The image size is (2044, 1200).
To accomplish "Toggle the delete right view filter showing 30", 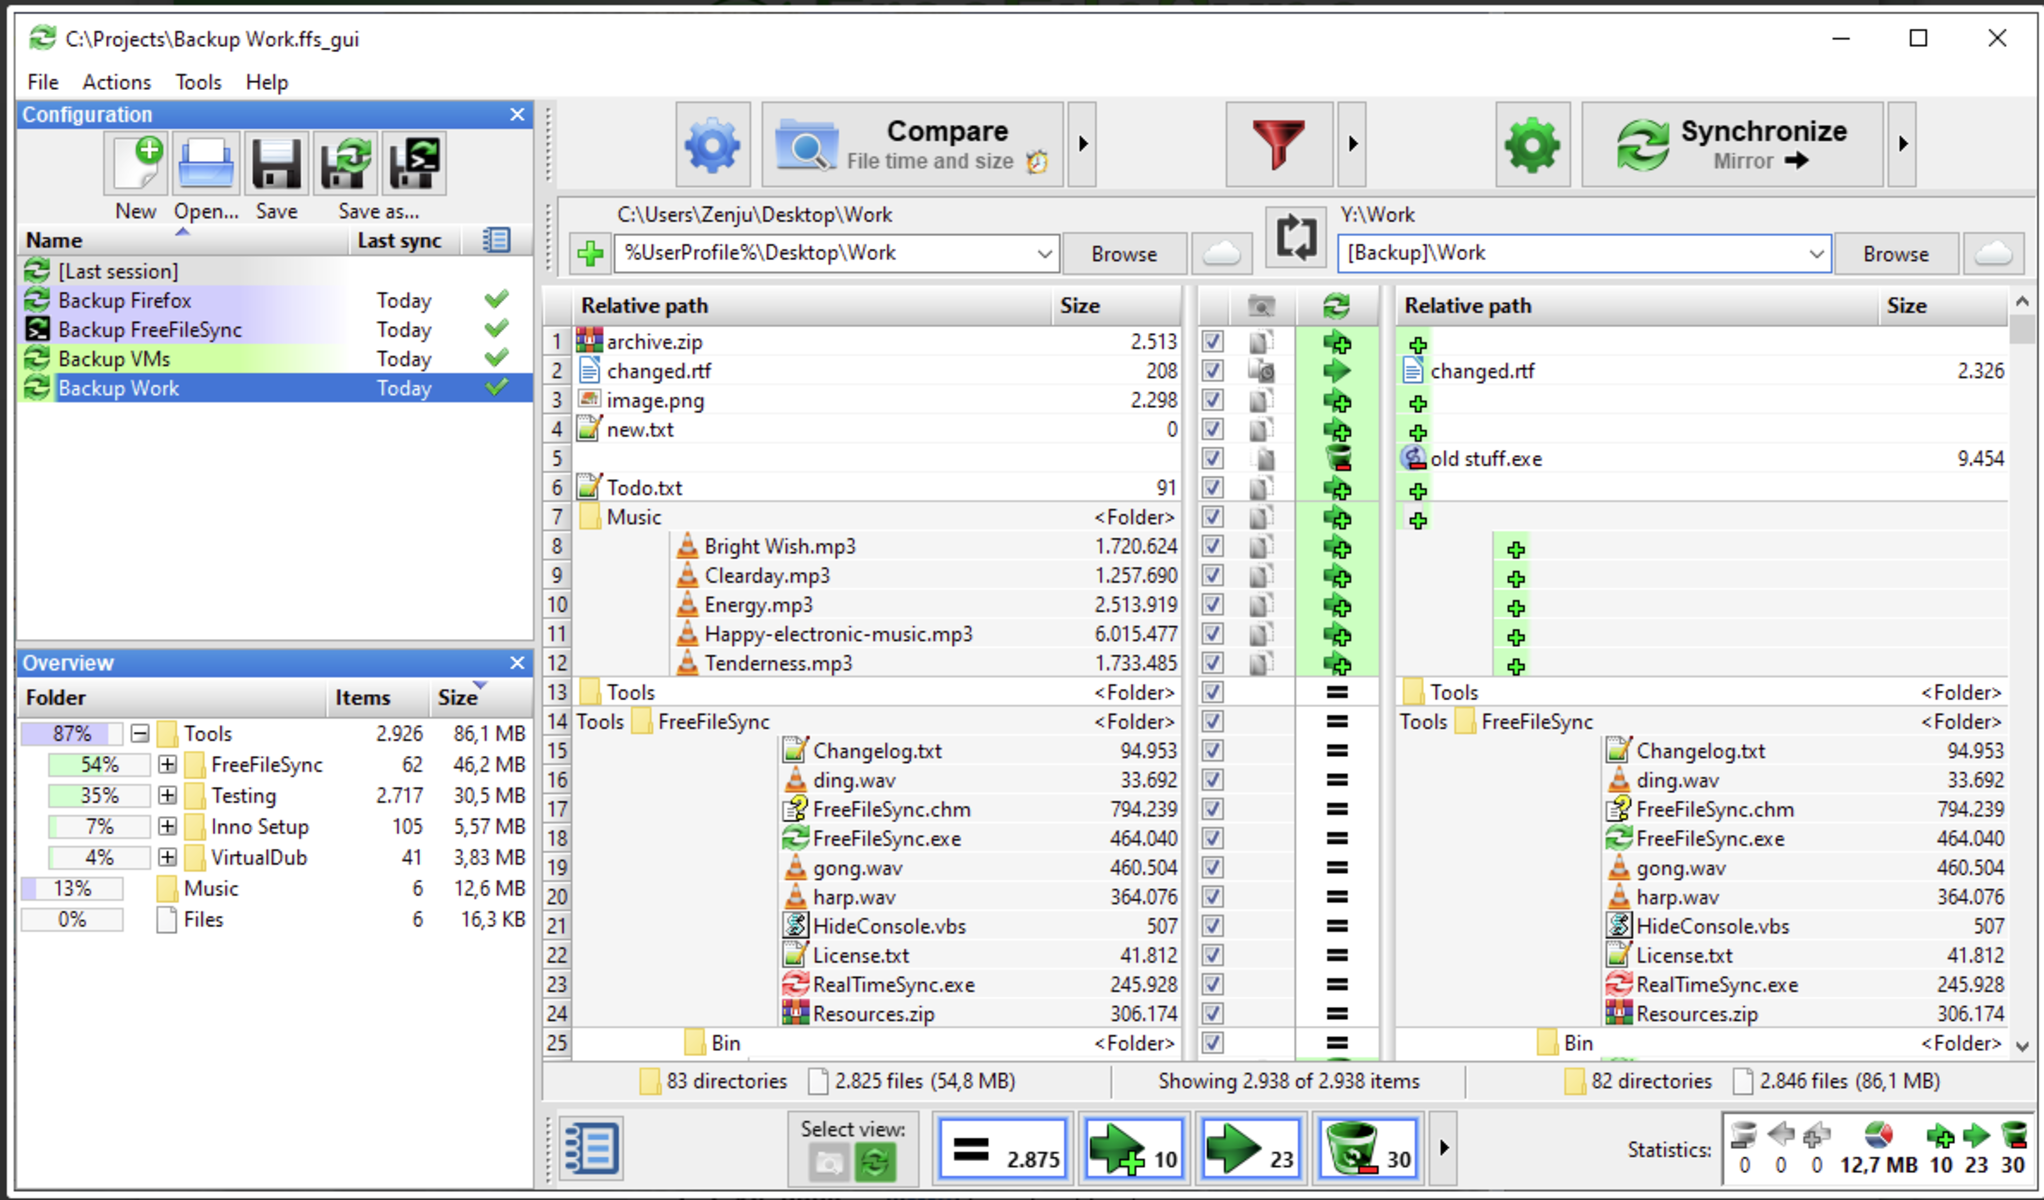I will click(1369, 1149).
